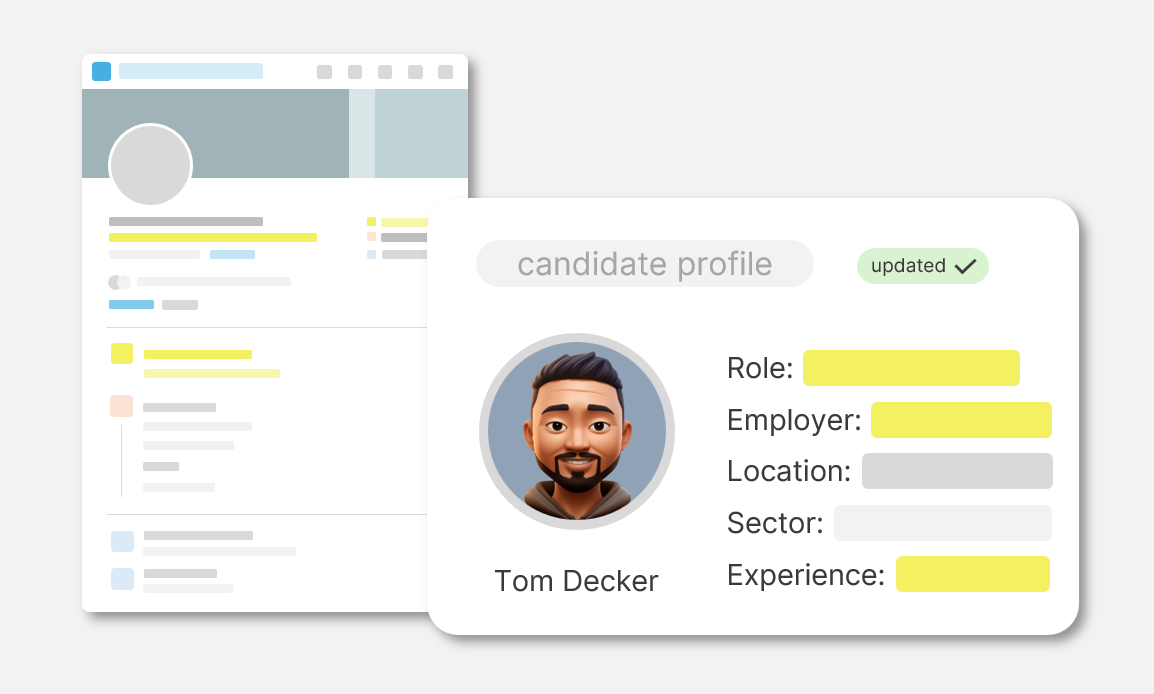Click the blue button below the toggle
The image size is (1154, 694).
click(132, 305)
